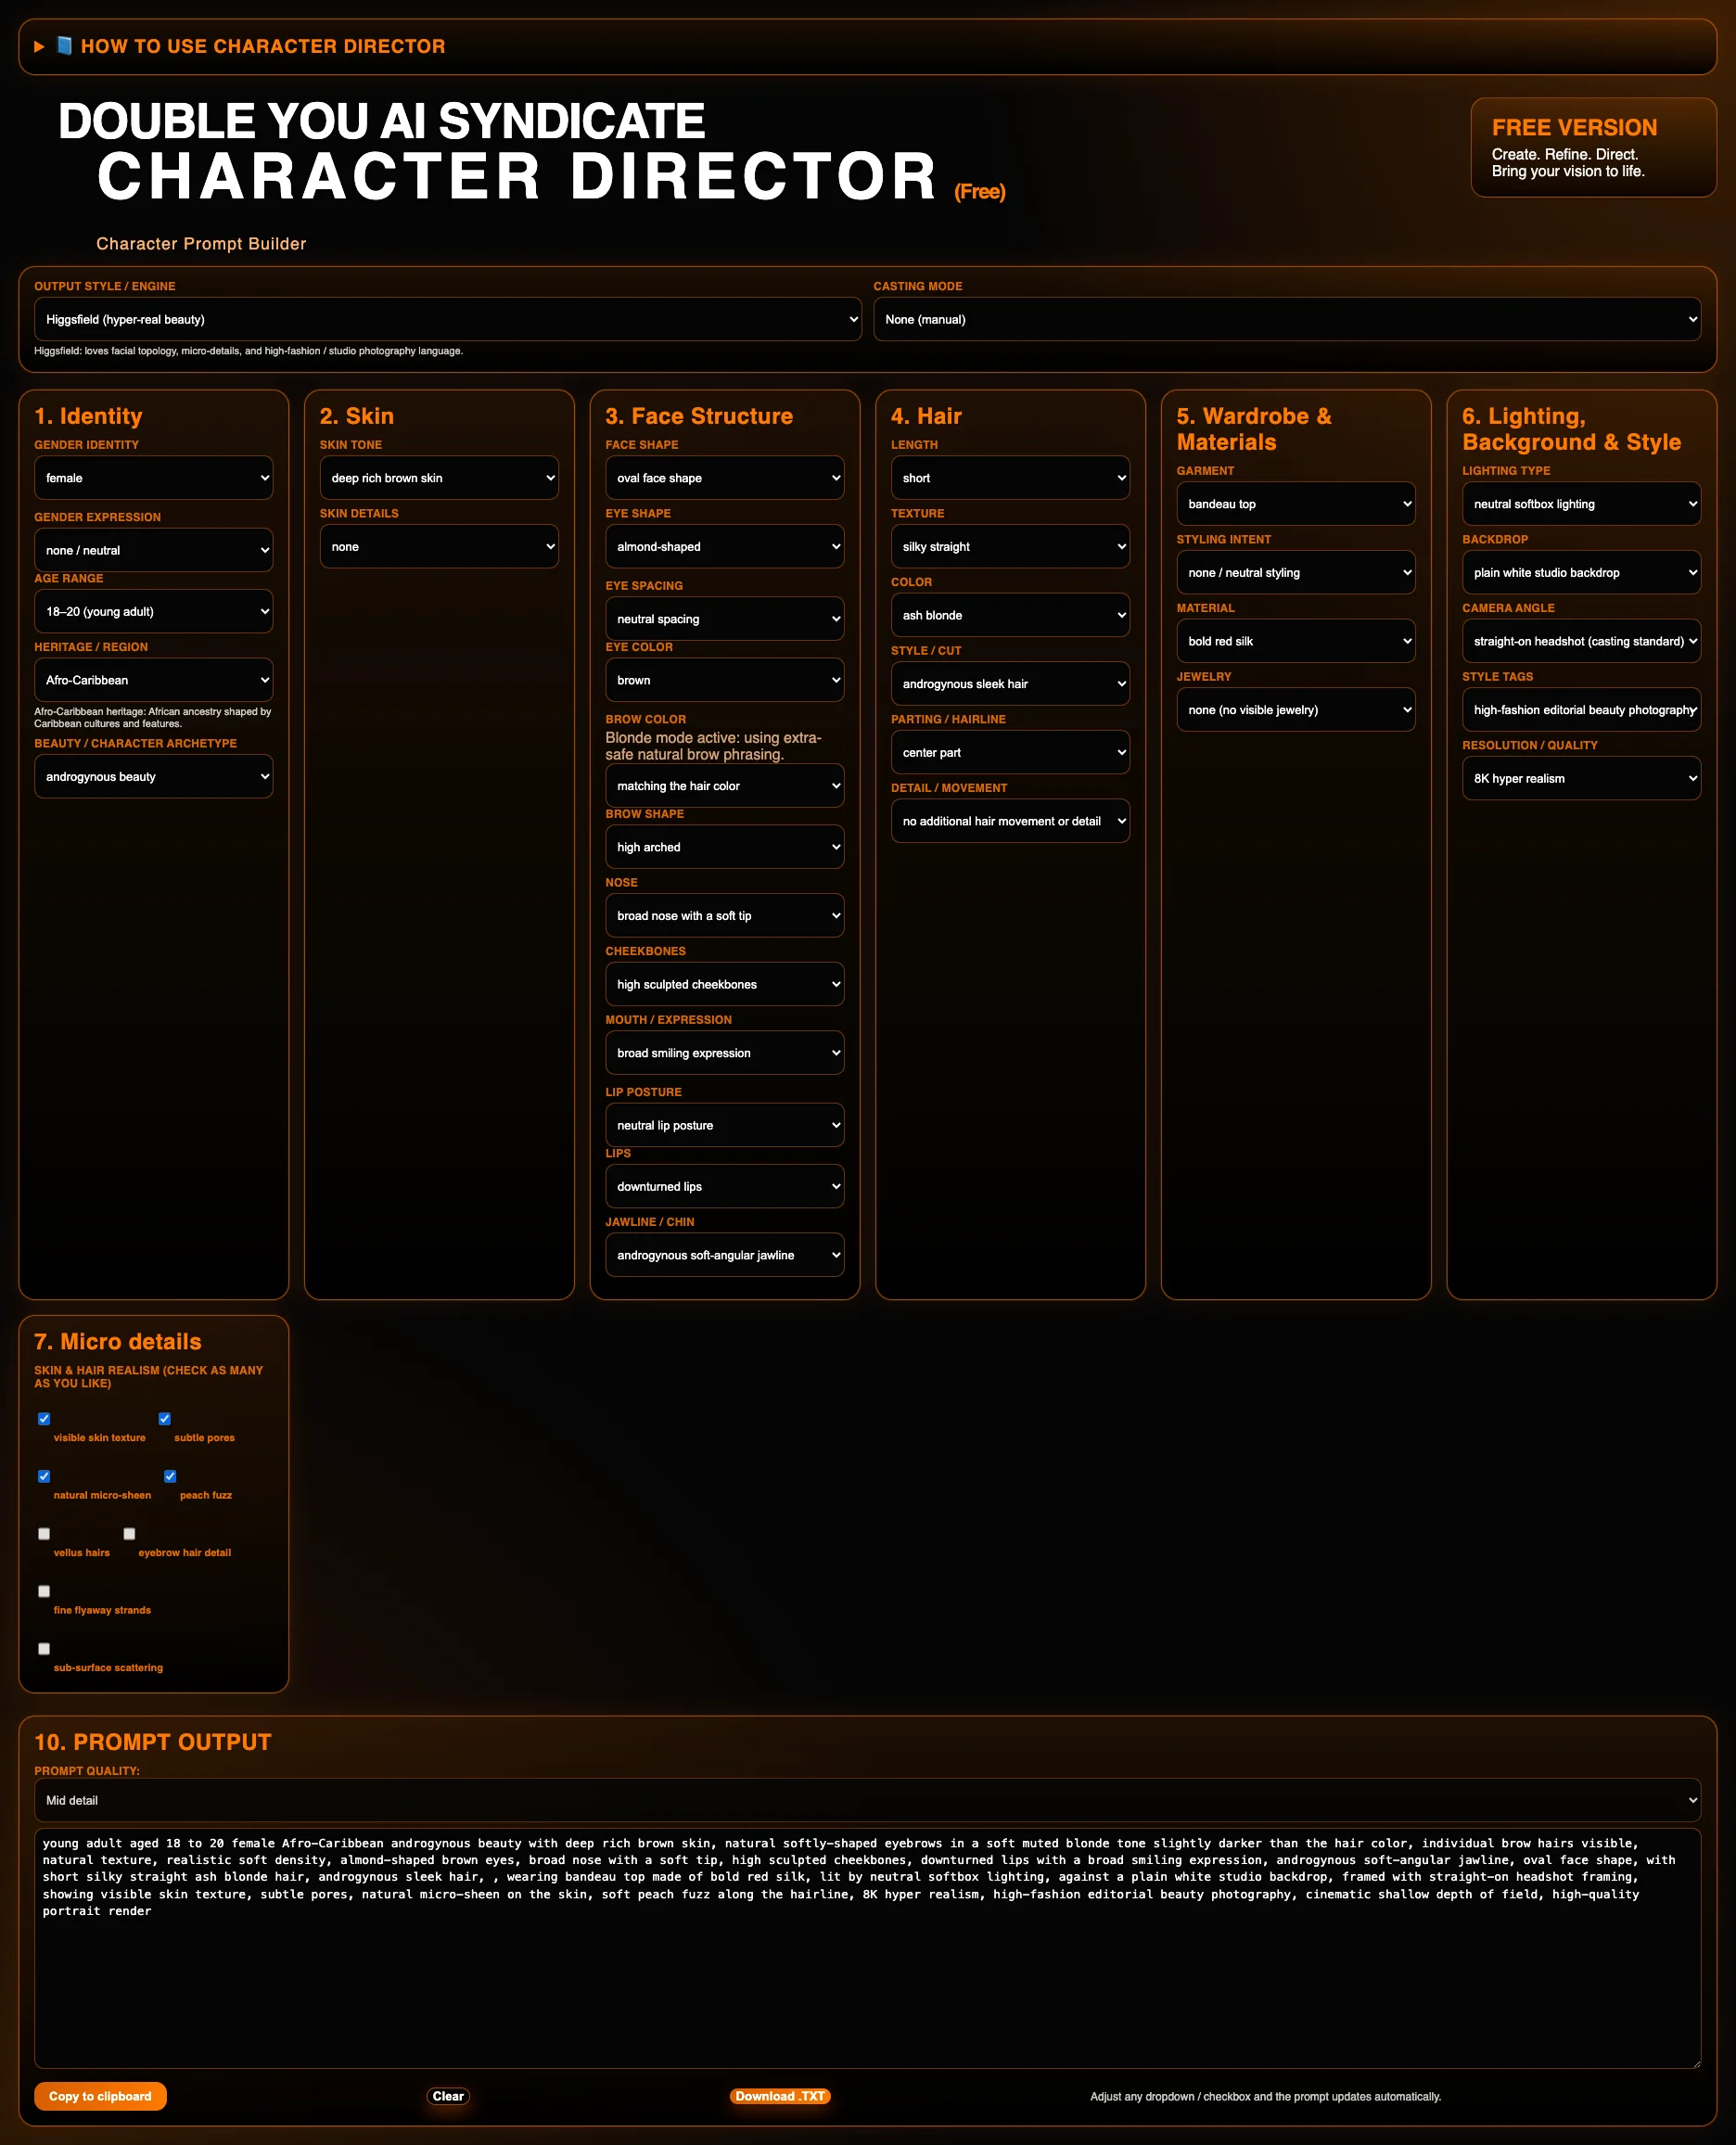Image resolution: width=1736 pixels, height=2145 pixels.
Task: Open Age Range dropdown 18–20
Action: click(153, 611)
